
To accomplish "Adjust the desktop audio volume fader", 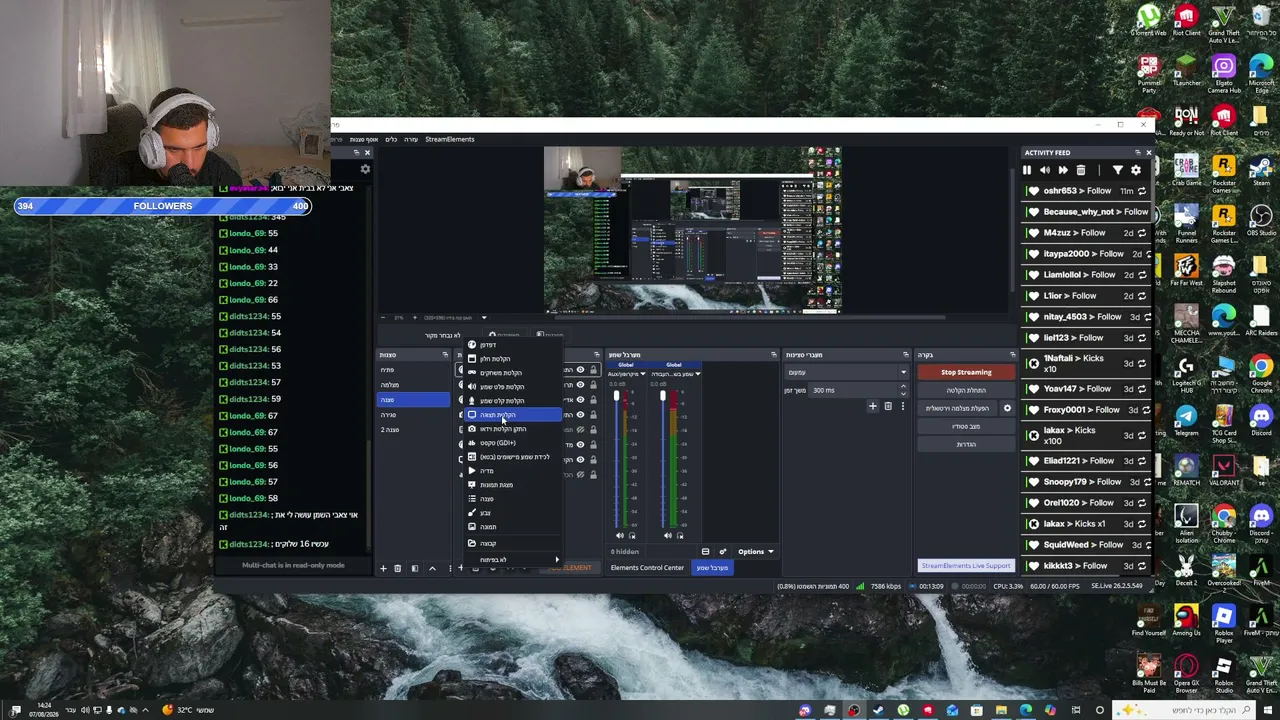I will click(662, 397).
